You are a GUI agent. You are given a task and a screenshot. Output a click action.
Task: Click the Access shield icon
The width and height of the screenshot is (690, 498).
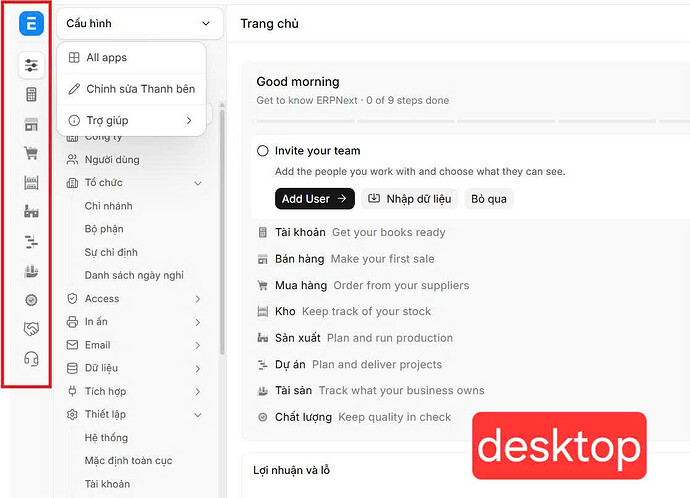72,299
